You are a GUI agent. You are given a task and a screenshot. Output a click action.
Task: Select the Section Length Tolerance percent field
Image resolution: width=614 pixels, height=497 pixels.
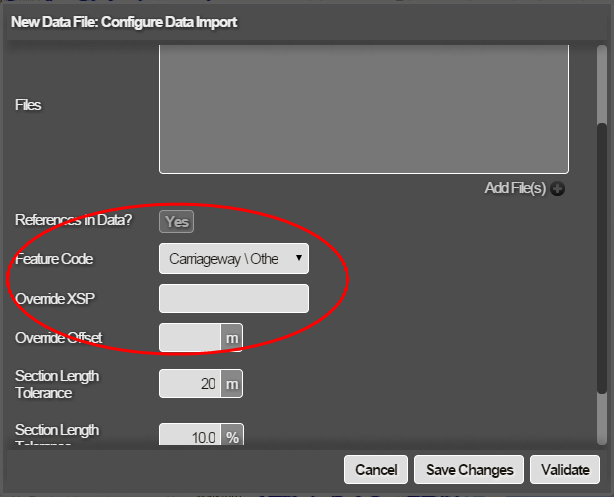190,437
